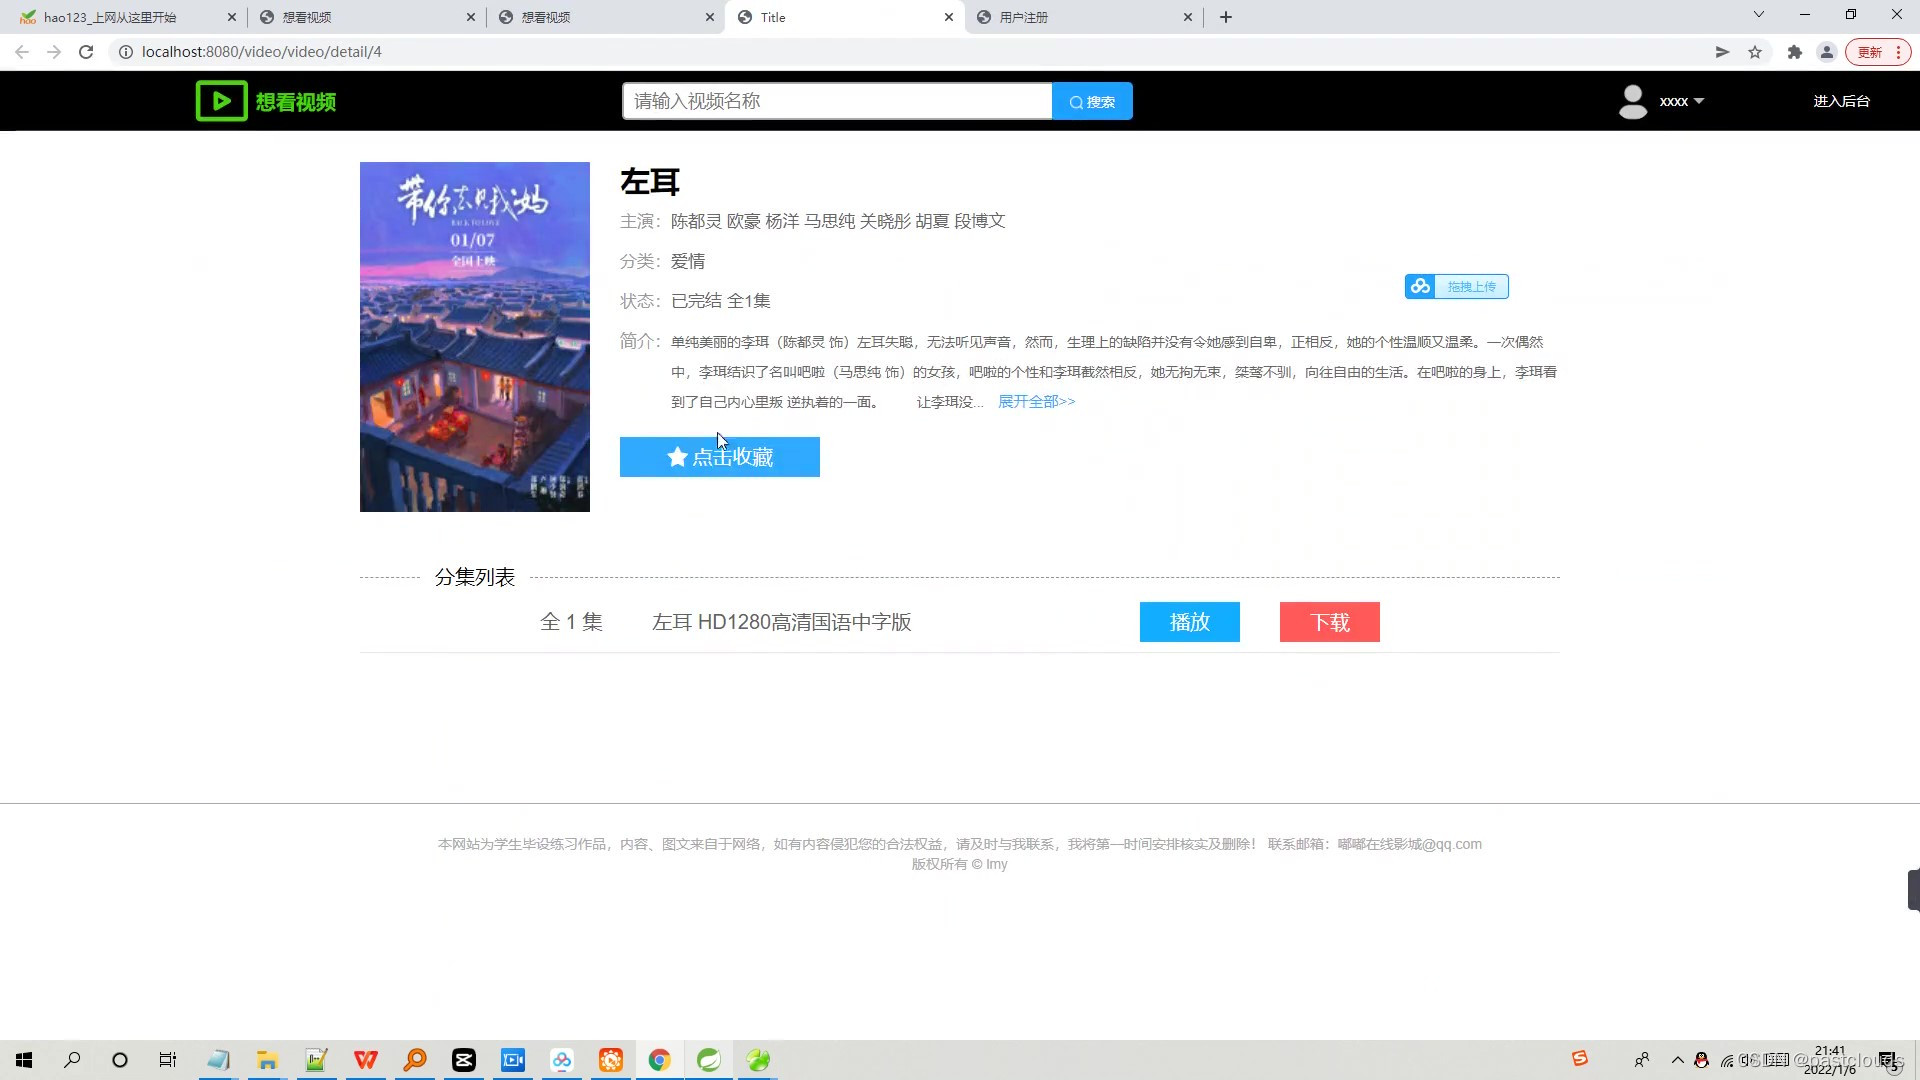The width and height of the screenshot is (1920, 1080).
Task: Click the user avatar icon
Action: click(x=1632, y=101)
